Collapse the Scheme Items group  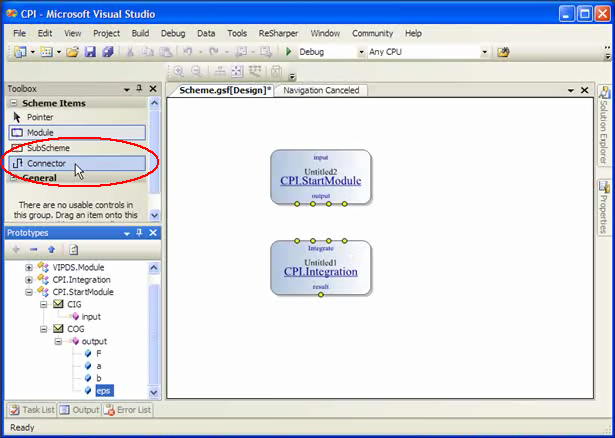[14, 103]
